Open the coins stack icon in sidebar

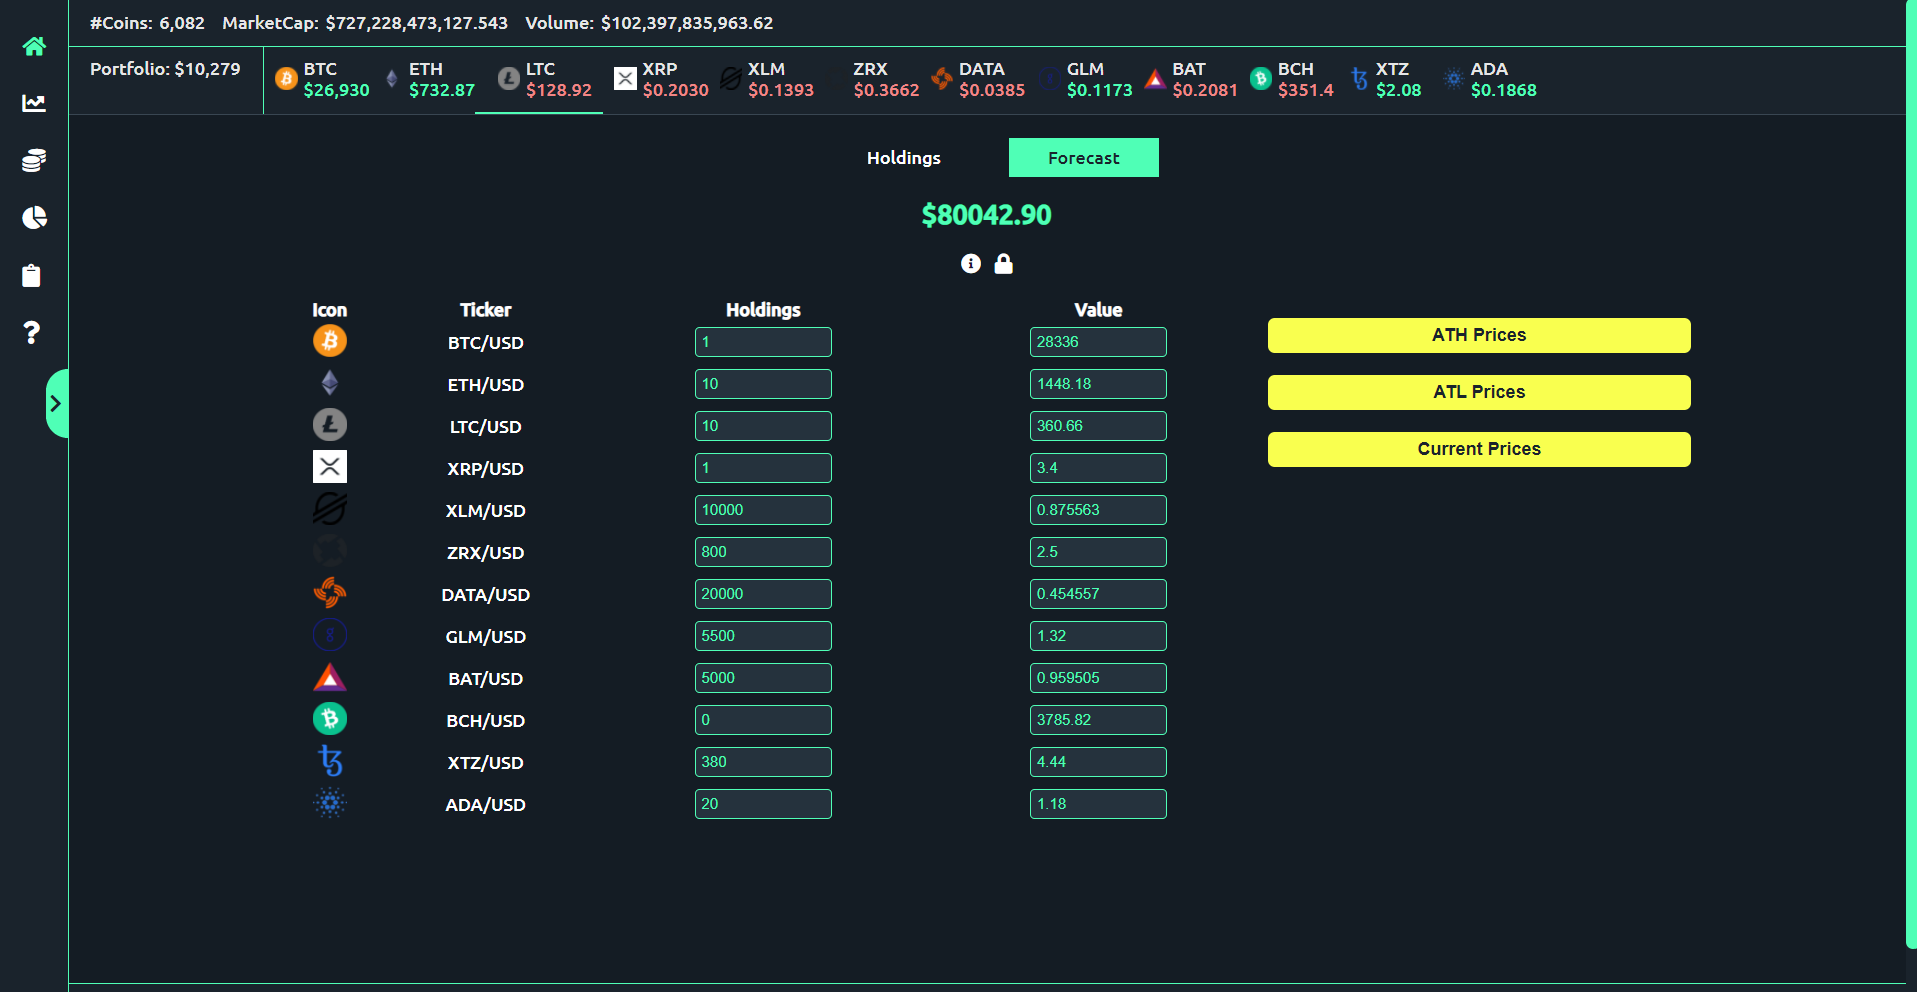point(34,160)
